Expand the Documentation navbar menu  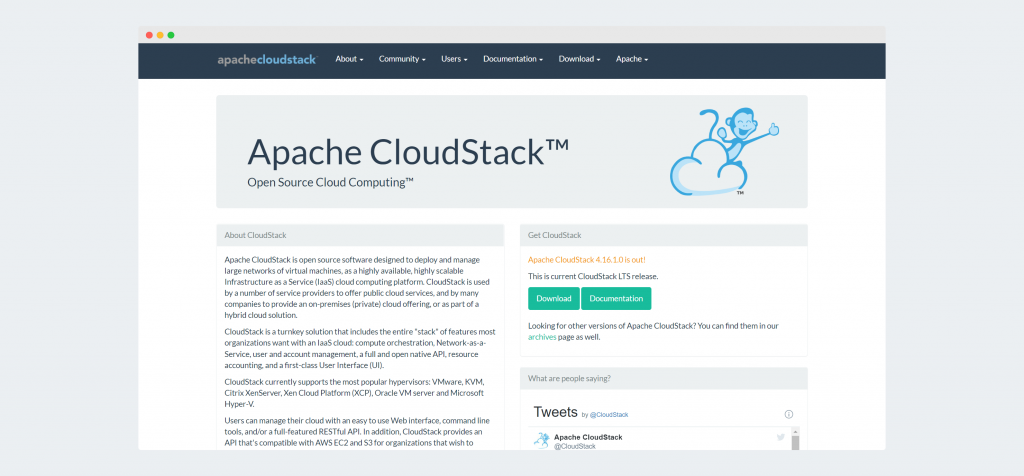(x=513, y=59)
